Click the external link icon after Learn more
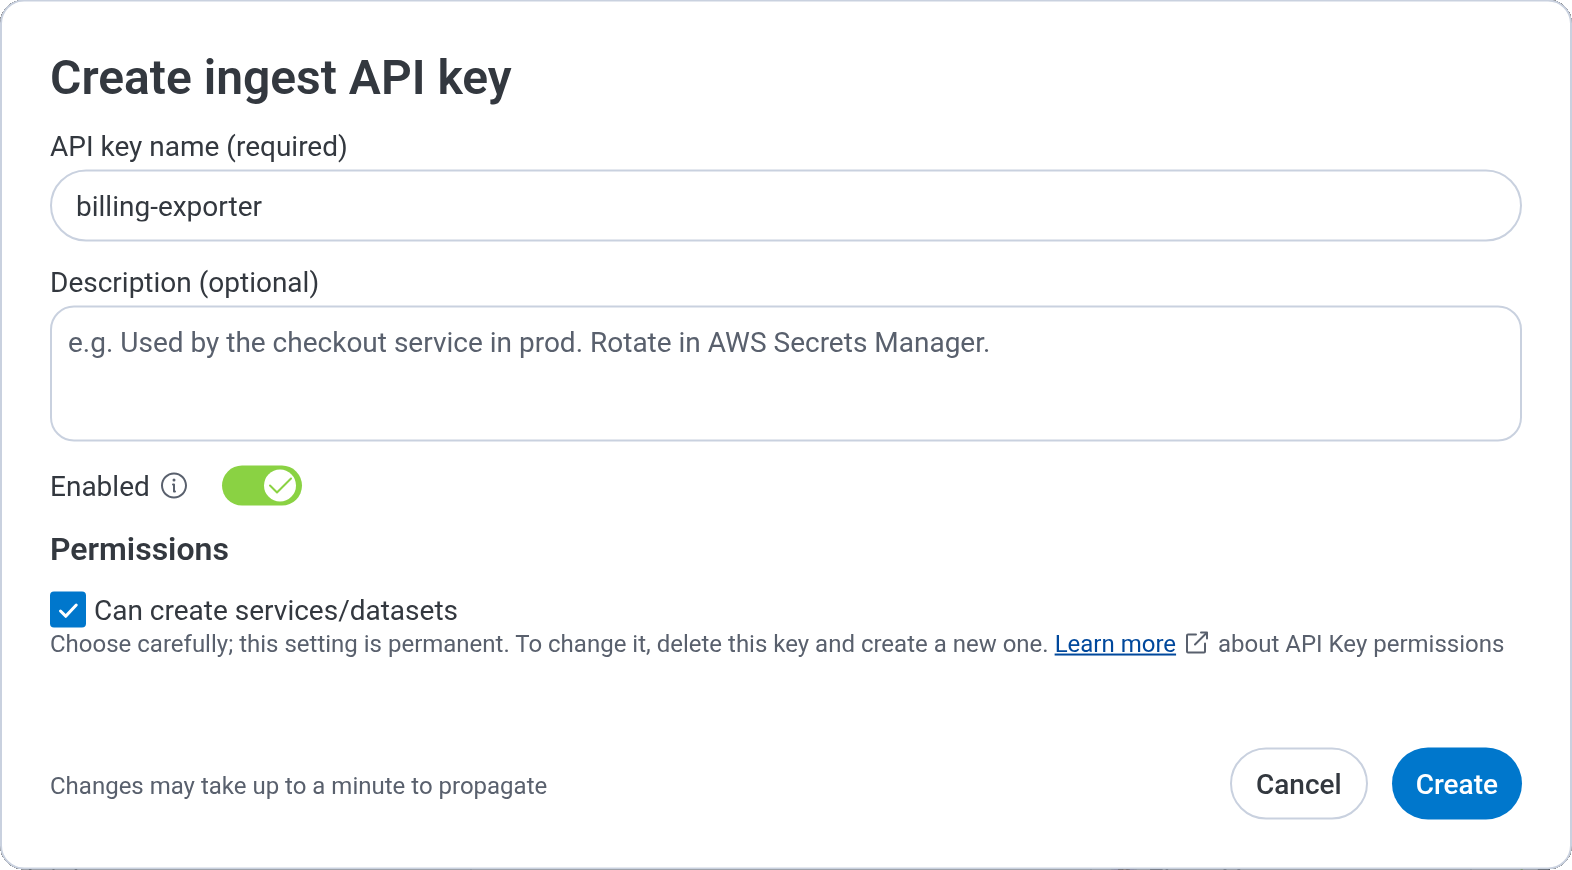 pos(1197,643)
